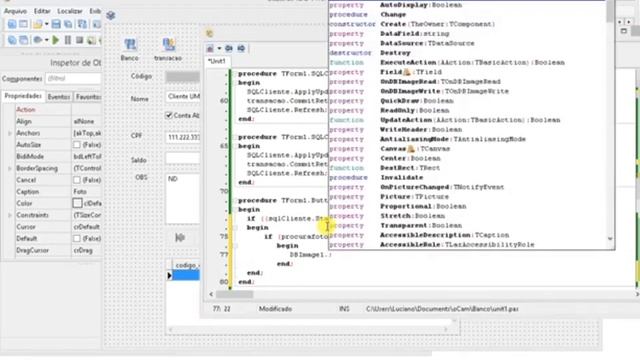640x360 pixels.
Task: Click the Open folder toolbar icon
Action: click(x=38, y=24)
